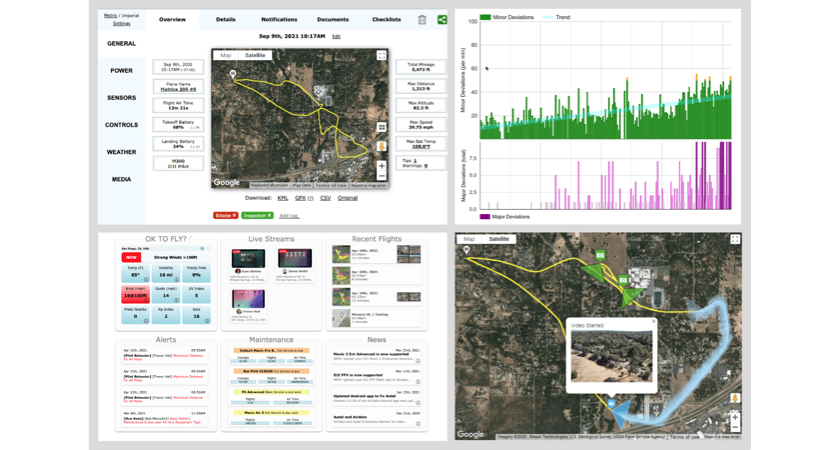Viewport: 840px width, 450px height.
Task: Expand the bottom-right flight map to fullscreen
Action: click(x=735, y=239)
